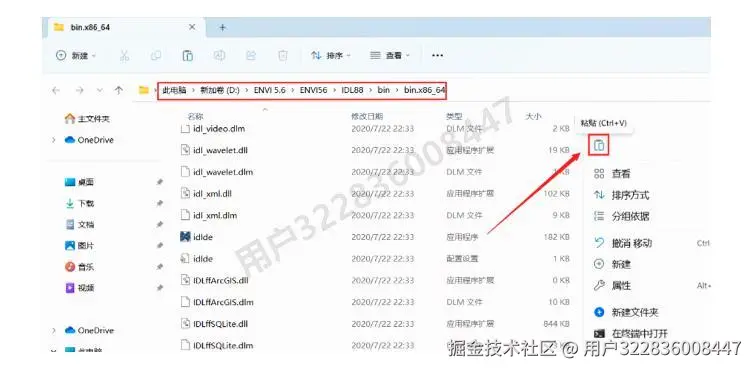
Task: Expand the upper OneDrive tree node
Action: click(54, 140)
